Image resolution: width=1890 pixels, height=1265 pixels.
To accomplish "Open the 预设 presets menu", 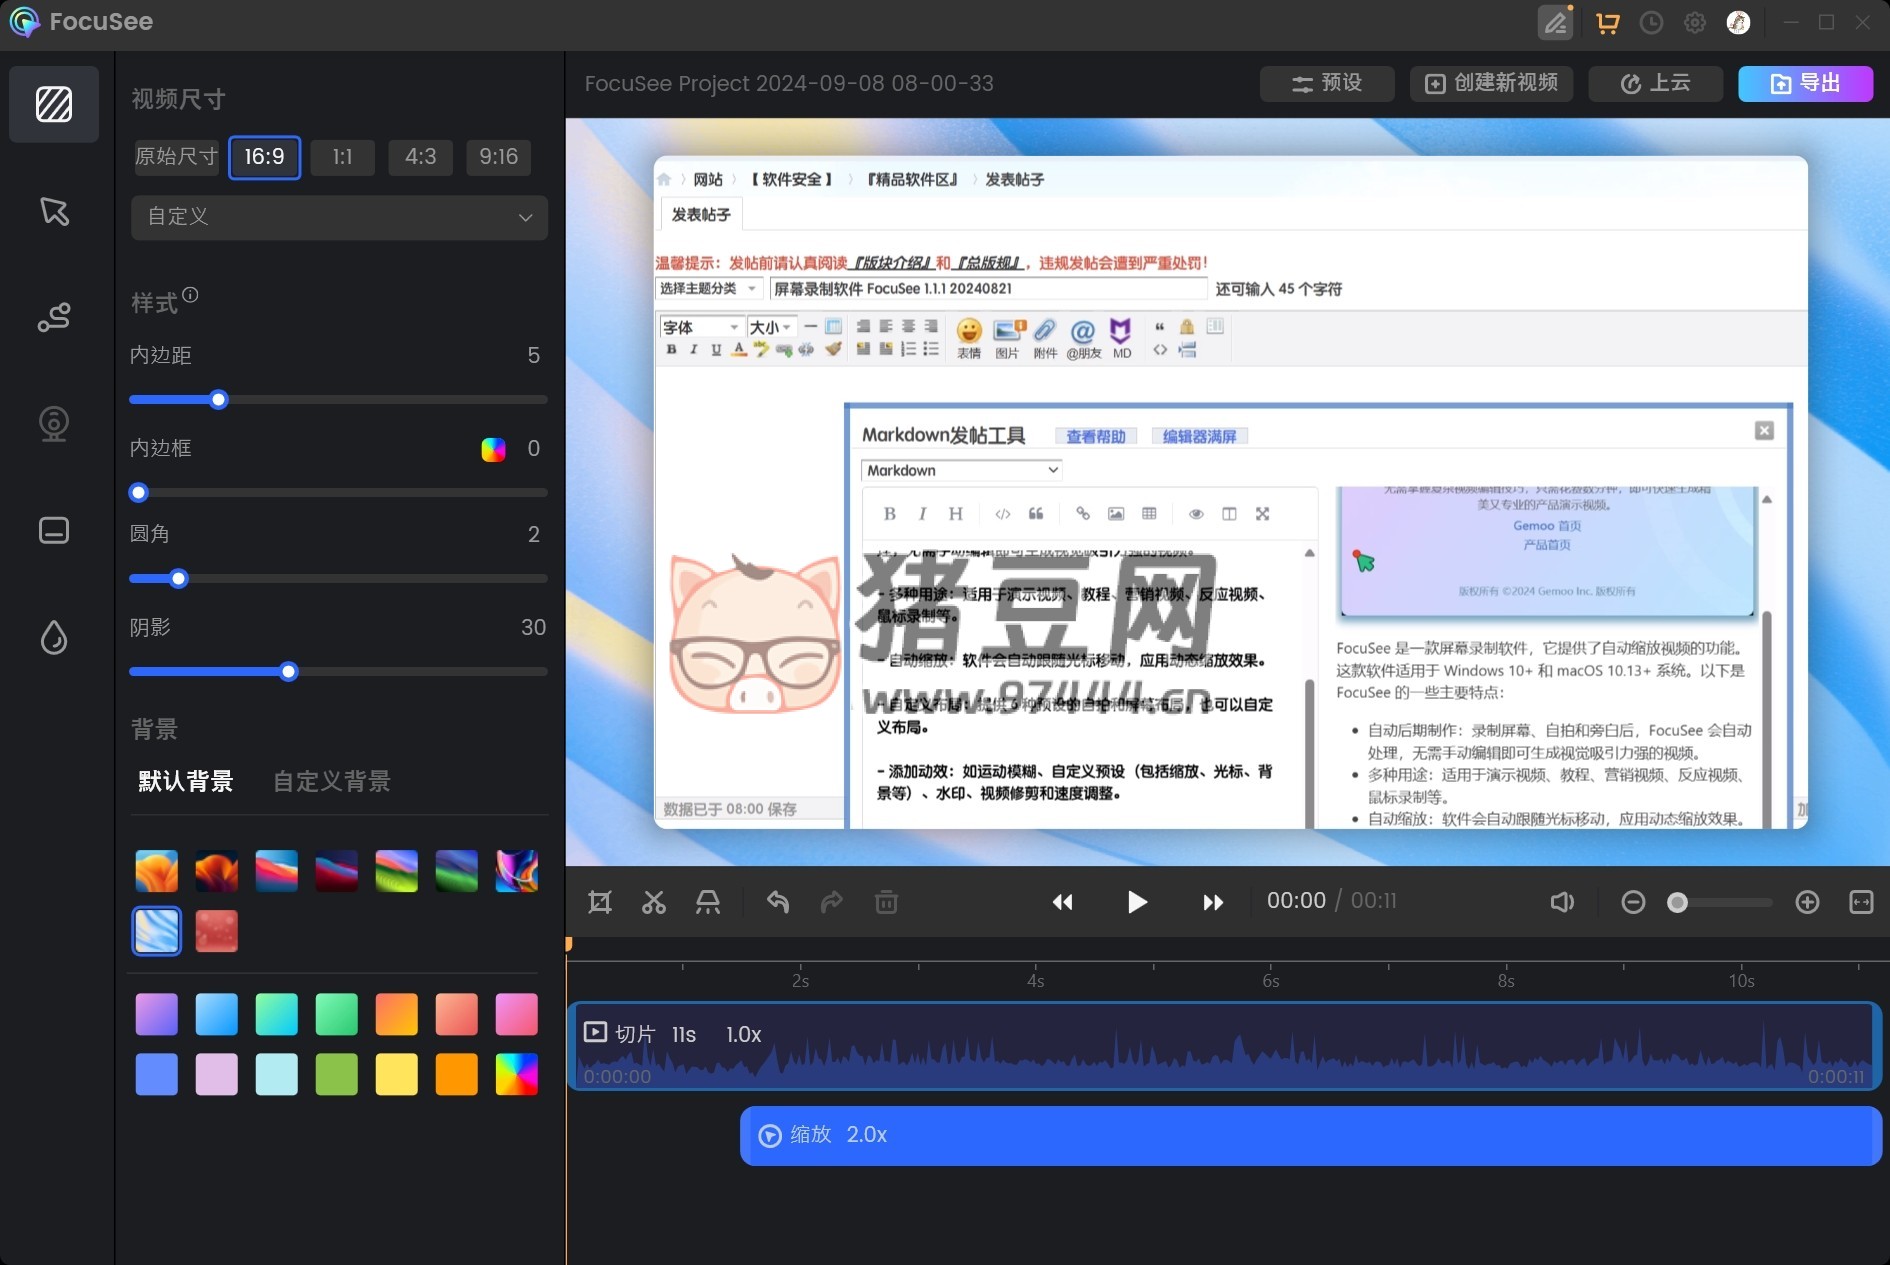I will [1326, 83].
